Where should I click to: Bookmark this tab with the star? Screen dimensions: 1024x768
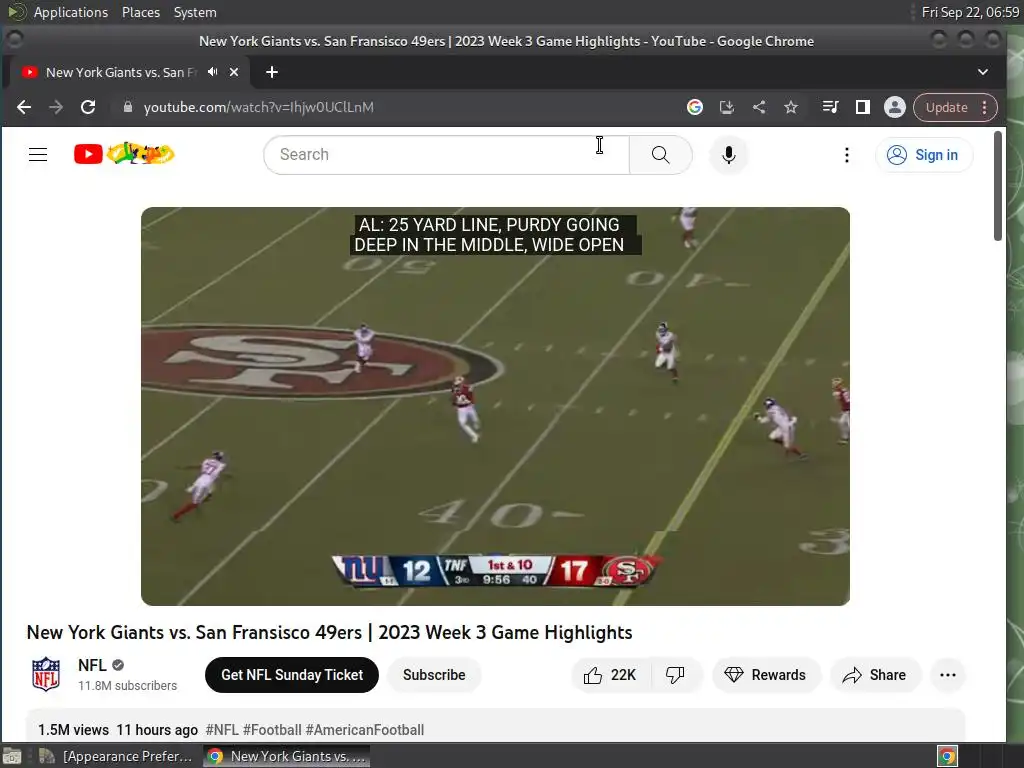click(x=791, y=107)
